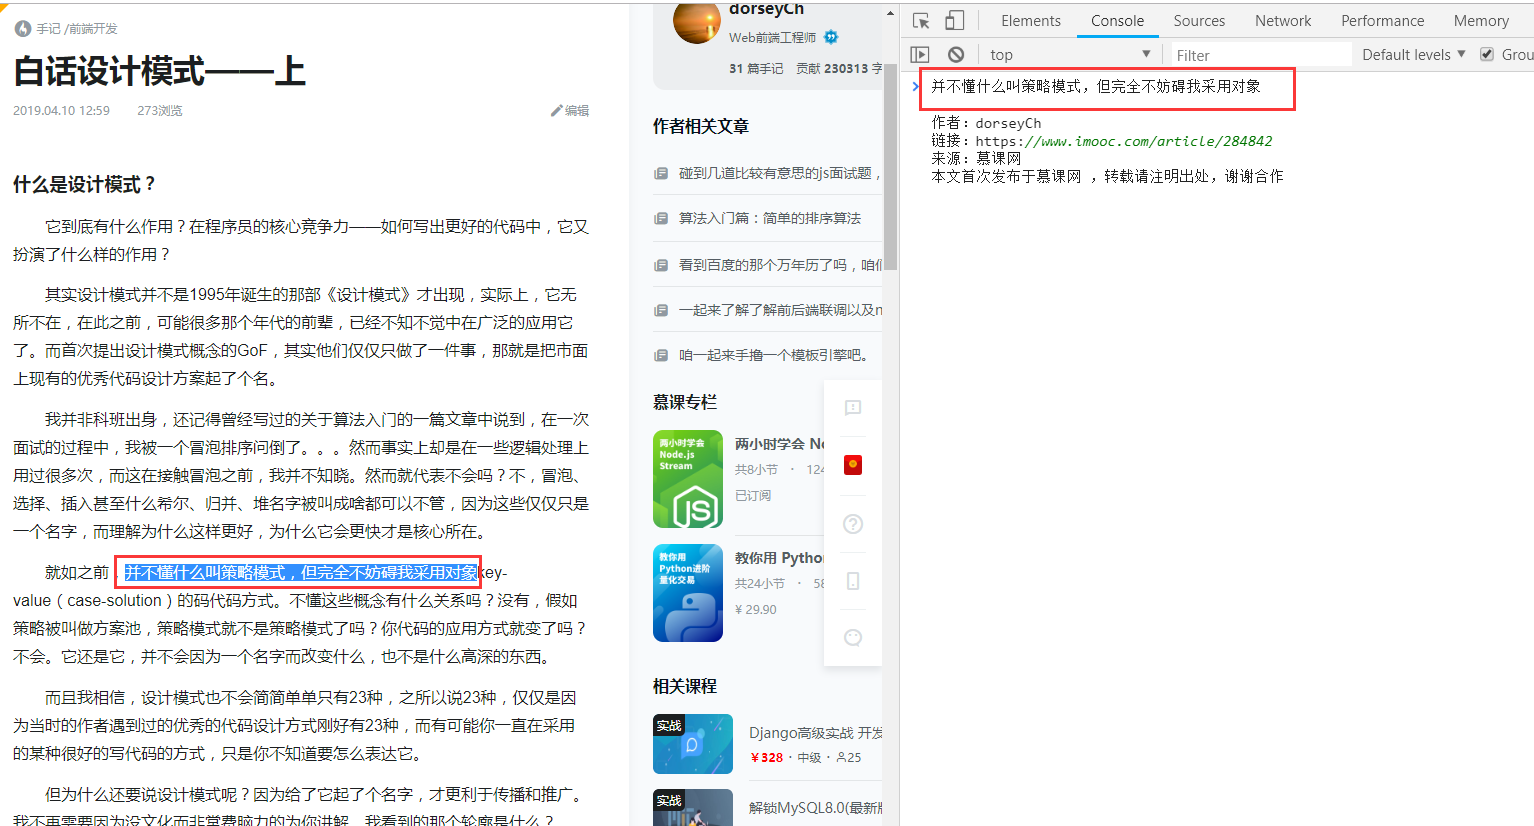The width and height of the screenshot is (1534, 826).
Task: Activate the inspect element picker in DevTools
Action: [x=920, y=19]
